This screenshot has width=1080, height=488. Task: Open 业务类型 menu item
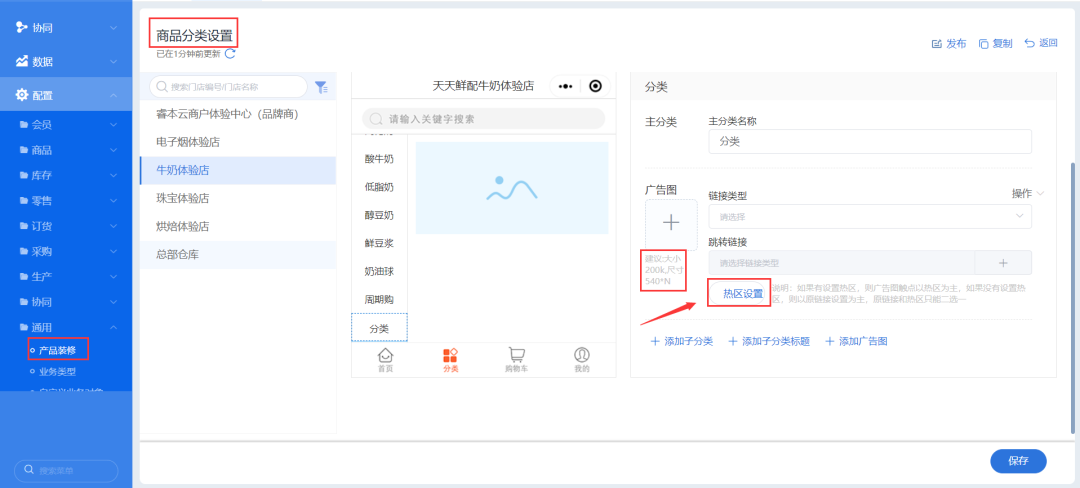coord(57,372)
